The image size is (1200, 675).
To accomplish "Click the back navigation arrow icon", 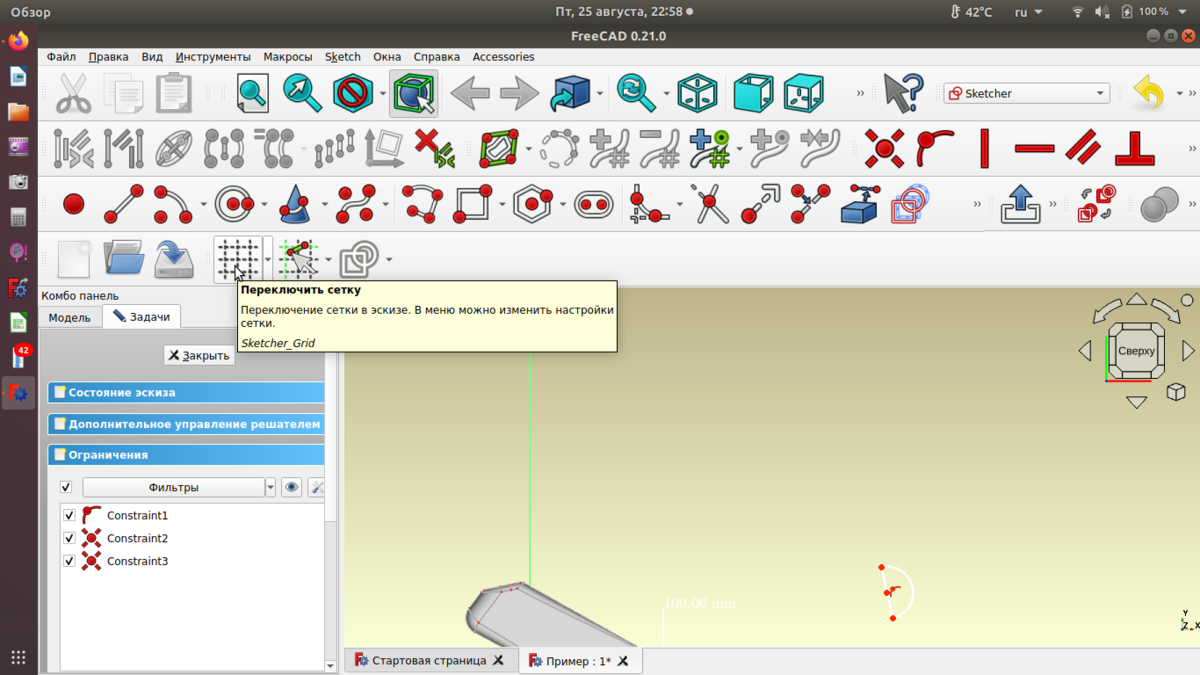I will [469, 94].
